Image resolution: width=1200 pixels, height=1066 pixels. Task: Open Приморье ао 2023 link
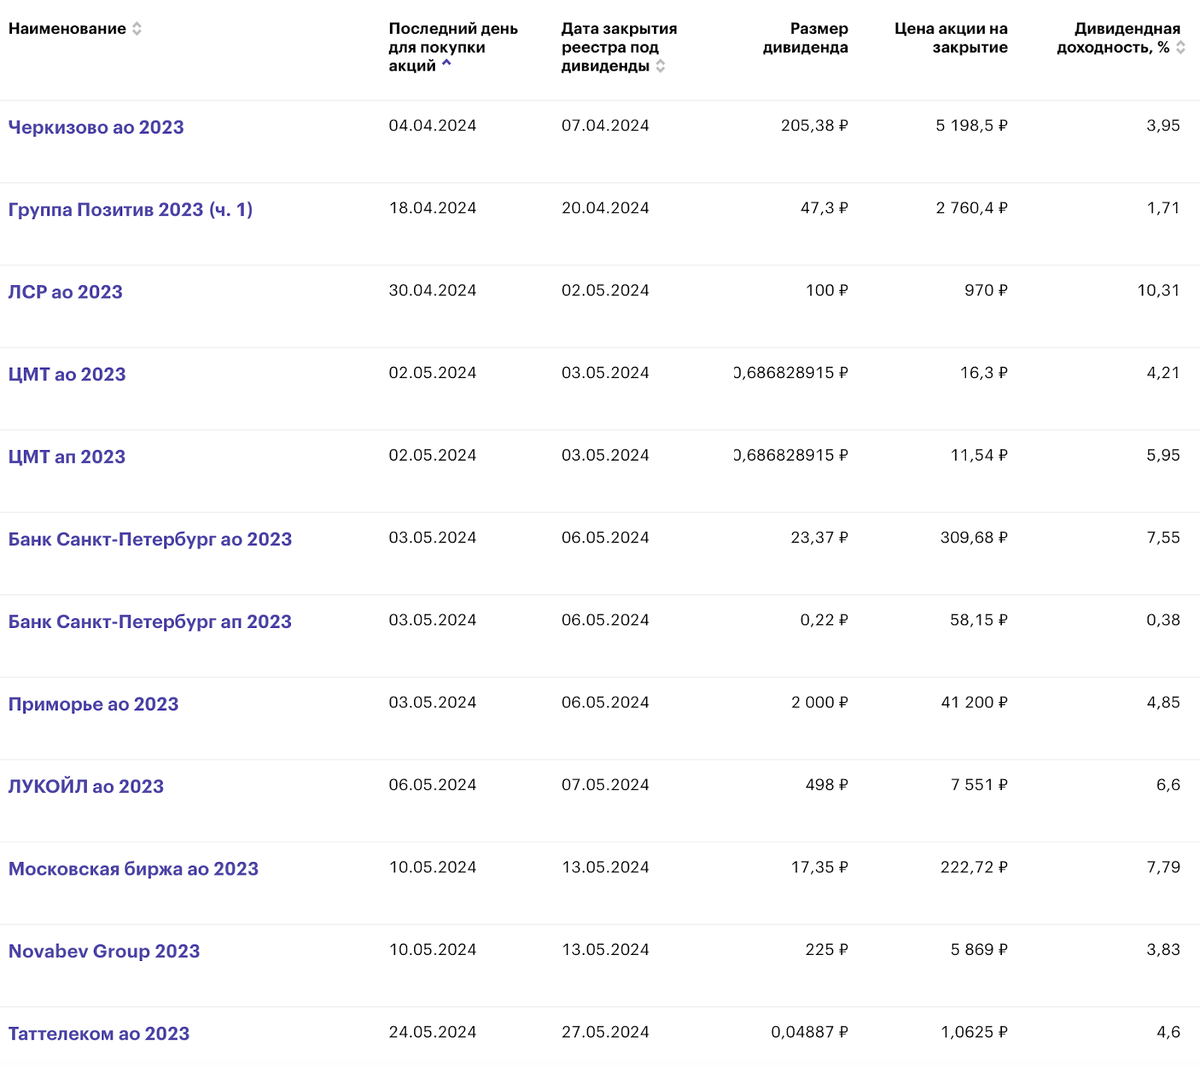[93, 704]
